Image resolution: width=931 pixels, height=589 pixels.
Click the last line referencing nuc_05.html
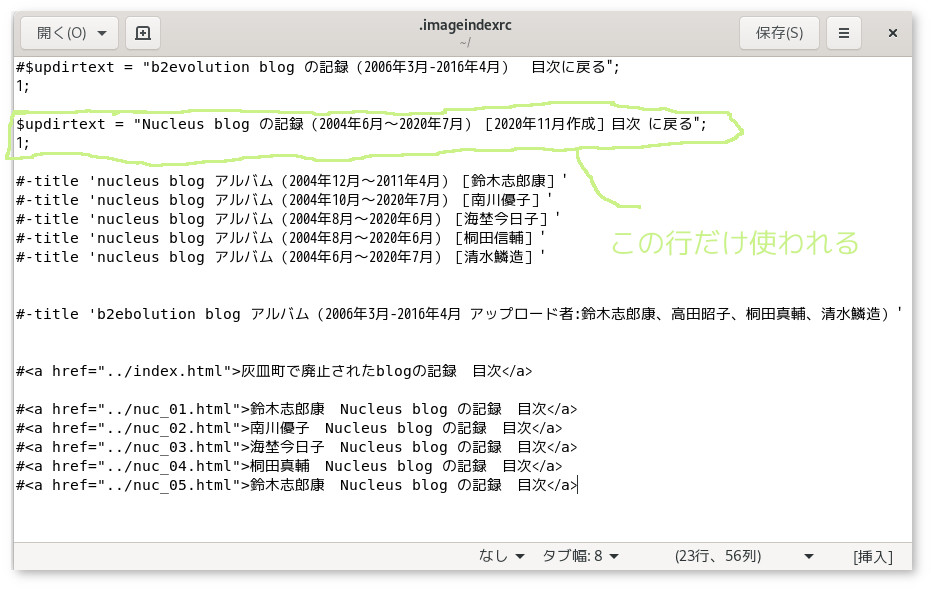tap(296, 485)
